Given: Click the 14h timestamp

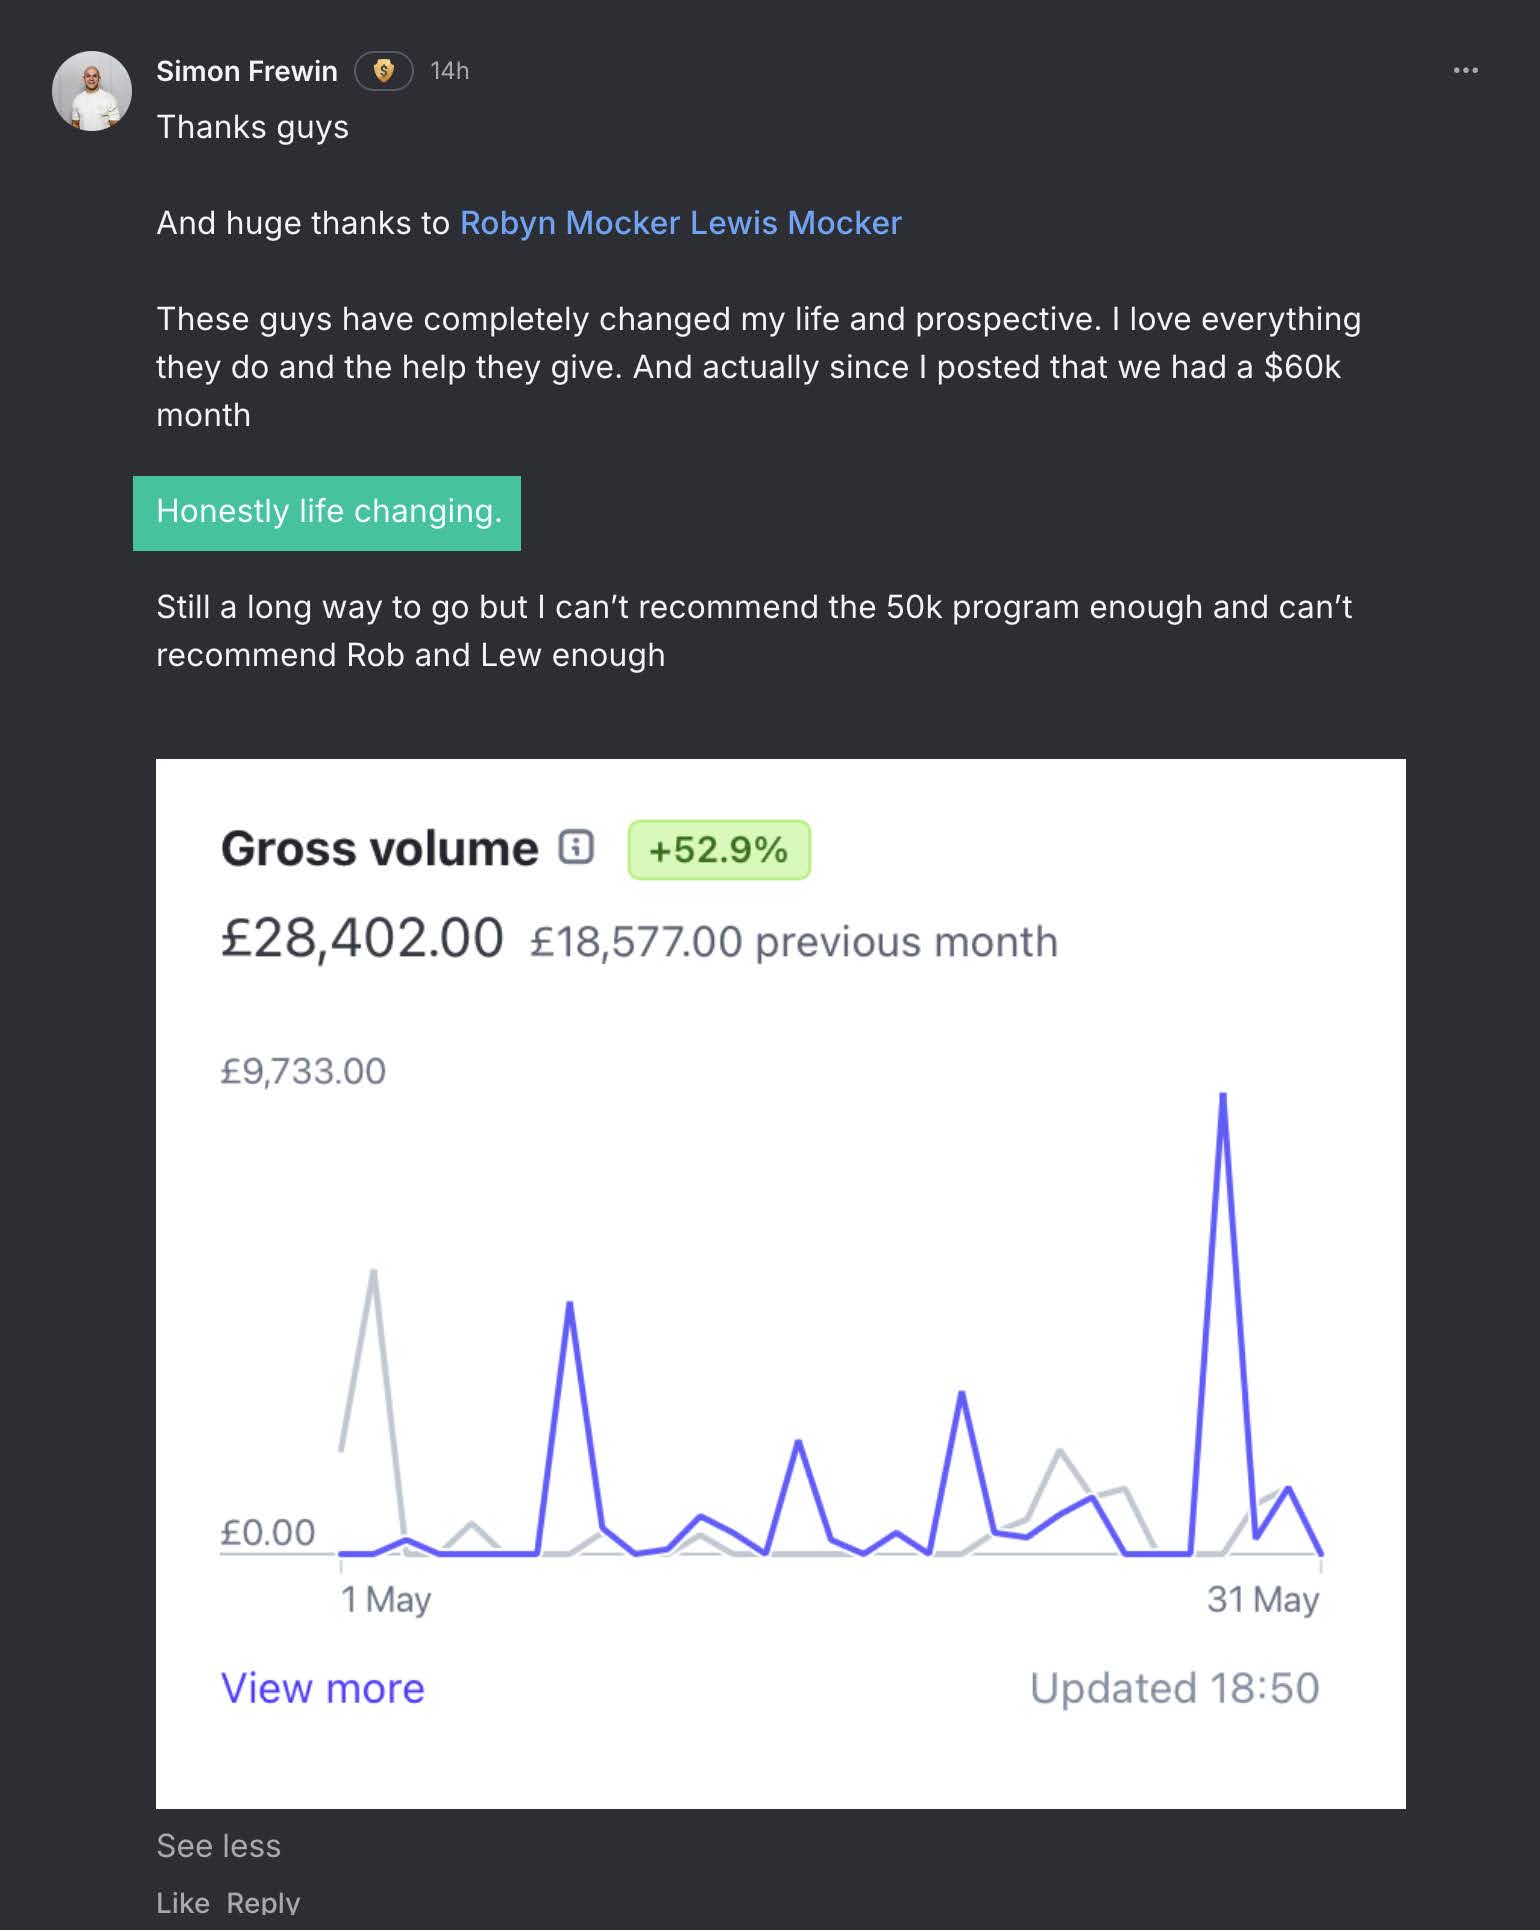Looking at the screenshot, I should (449, 71).
